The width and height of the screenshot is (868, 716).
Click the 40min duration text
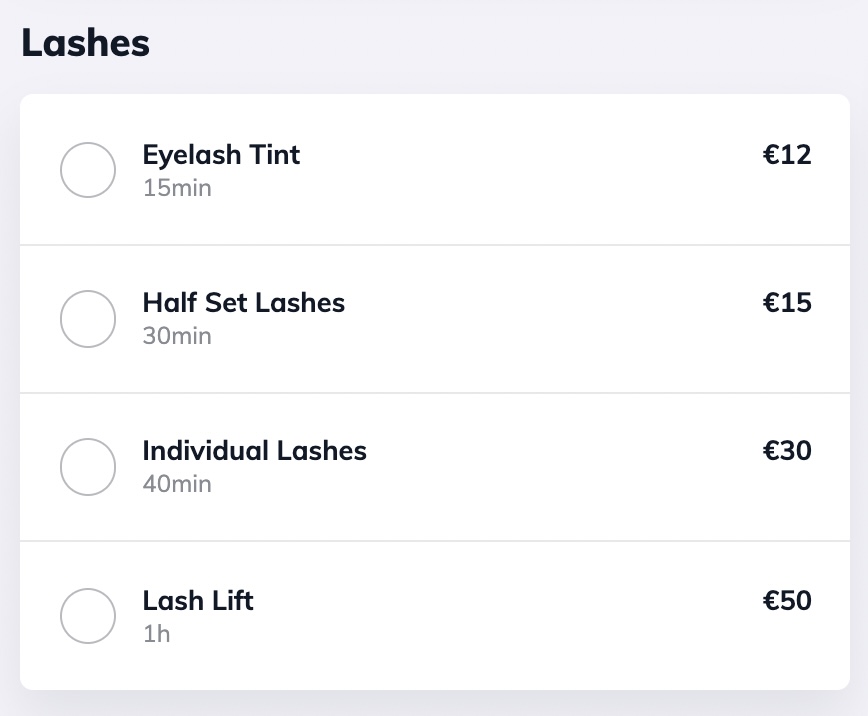click(177, 484)
